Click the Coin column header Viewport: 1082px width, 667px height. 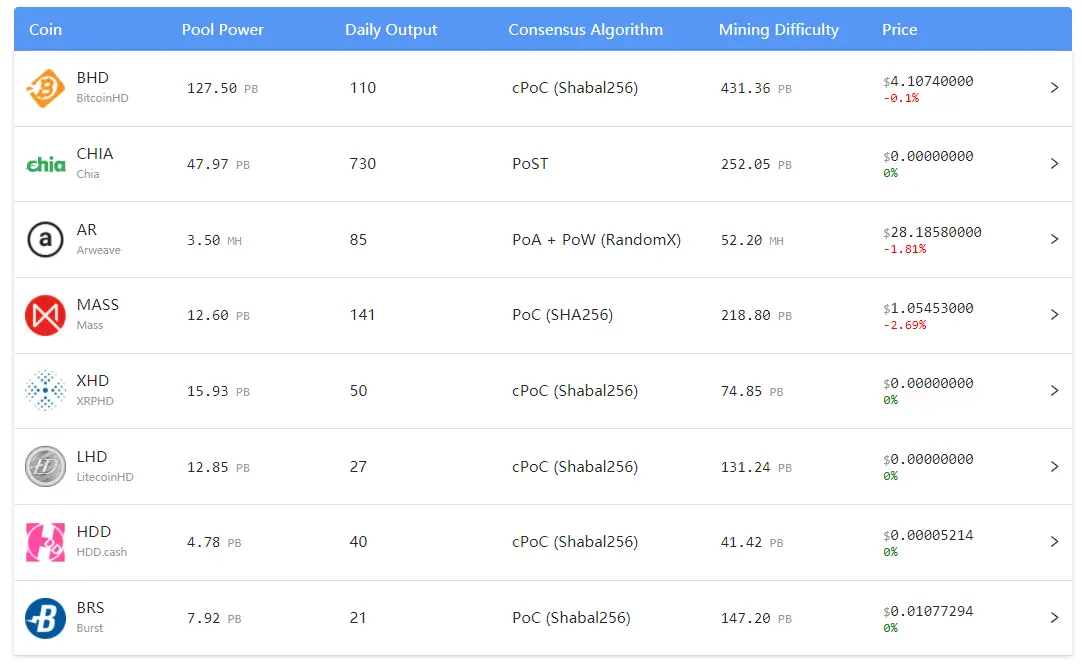(46, 30)
